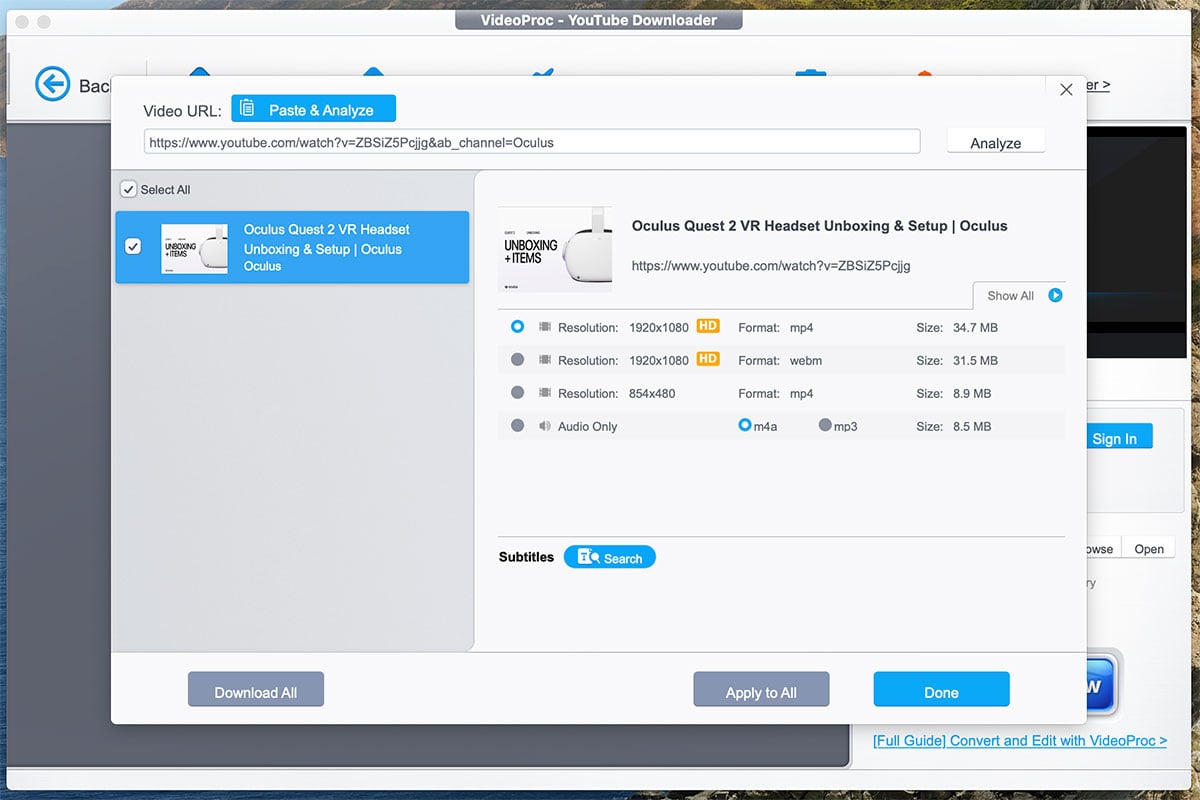The image size is (1200, 800).
Task: Click the video thumbnail in the list item
Action: (194, 248)
